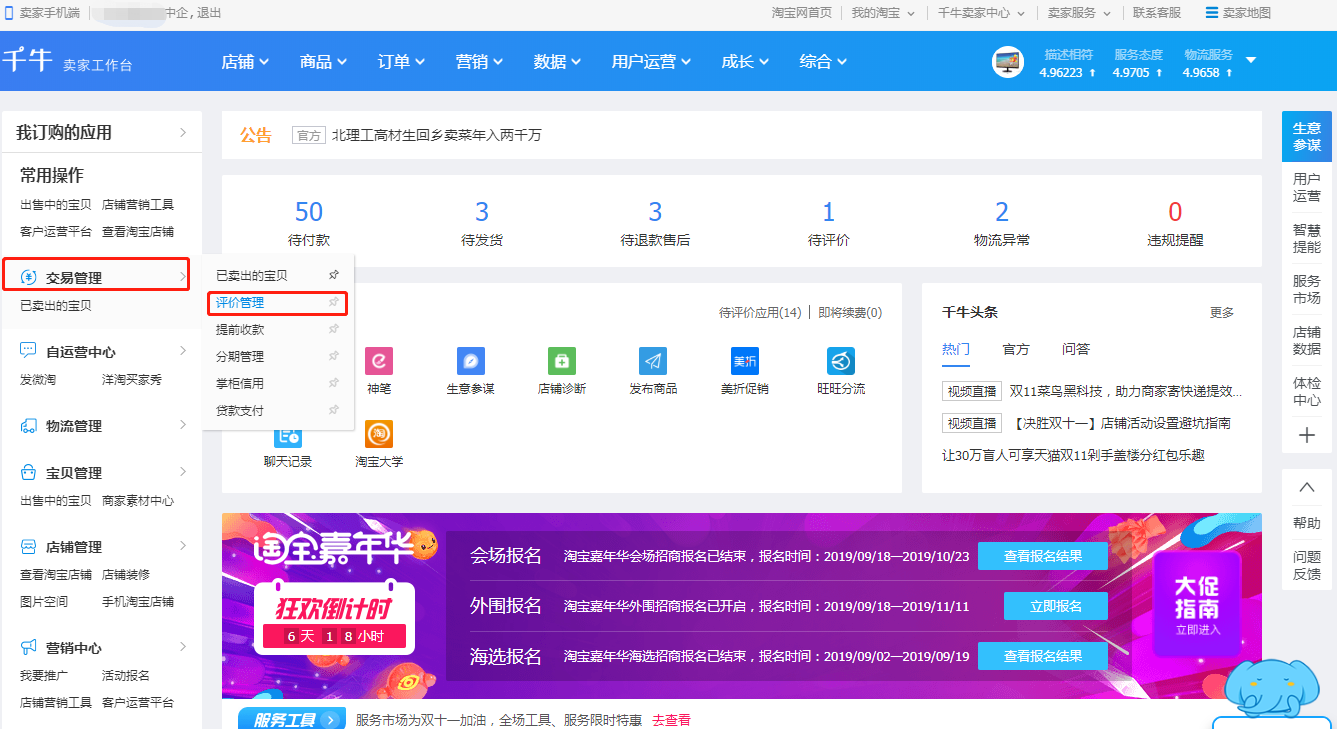Screen dimensions: 1337x729
Task: Click 查看报名结果 for 会场报名
Action: click(x=1043, y=556)
